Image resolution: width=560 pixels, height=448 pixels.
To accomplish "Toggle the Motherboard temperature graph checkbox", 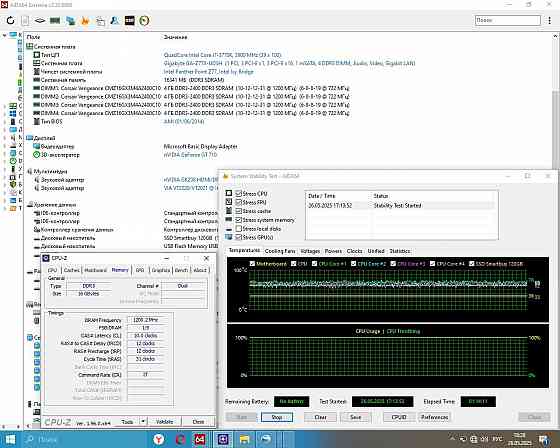I will coord(252,264).
